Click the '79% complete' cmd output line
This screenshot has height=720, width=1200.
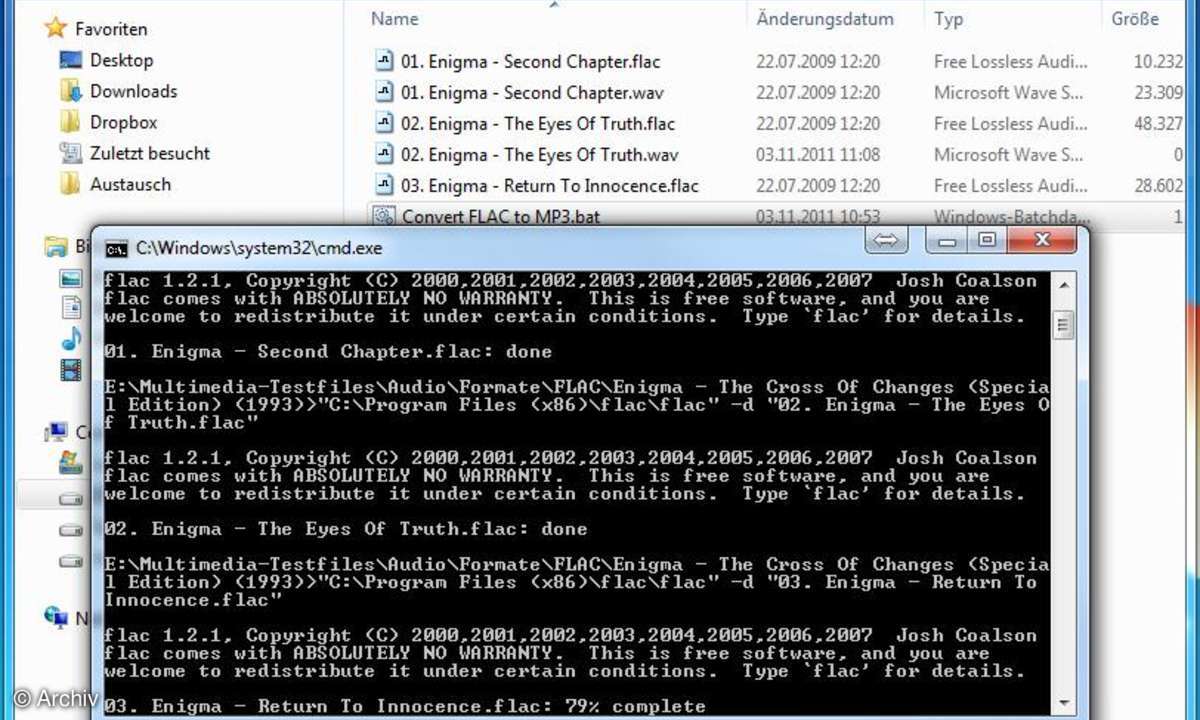[x=404, y=706]
